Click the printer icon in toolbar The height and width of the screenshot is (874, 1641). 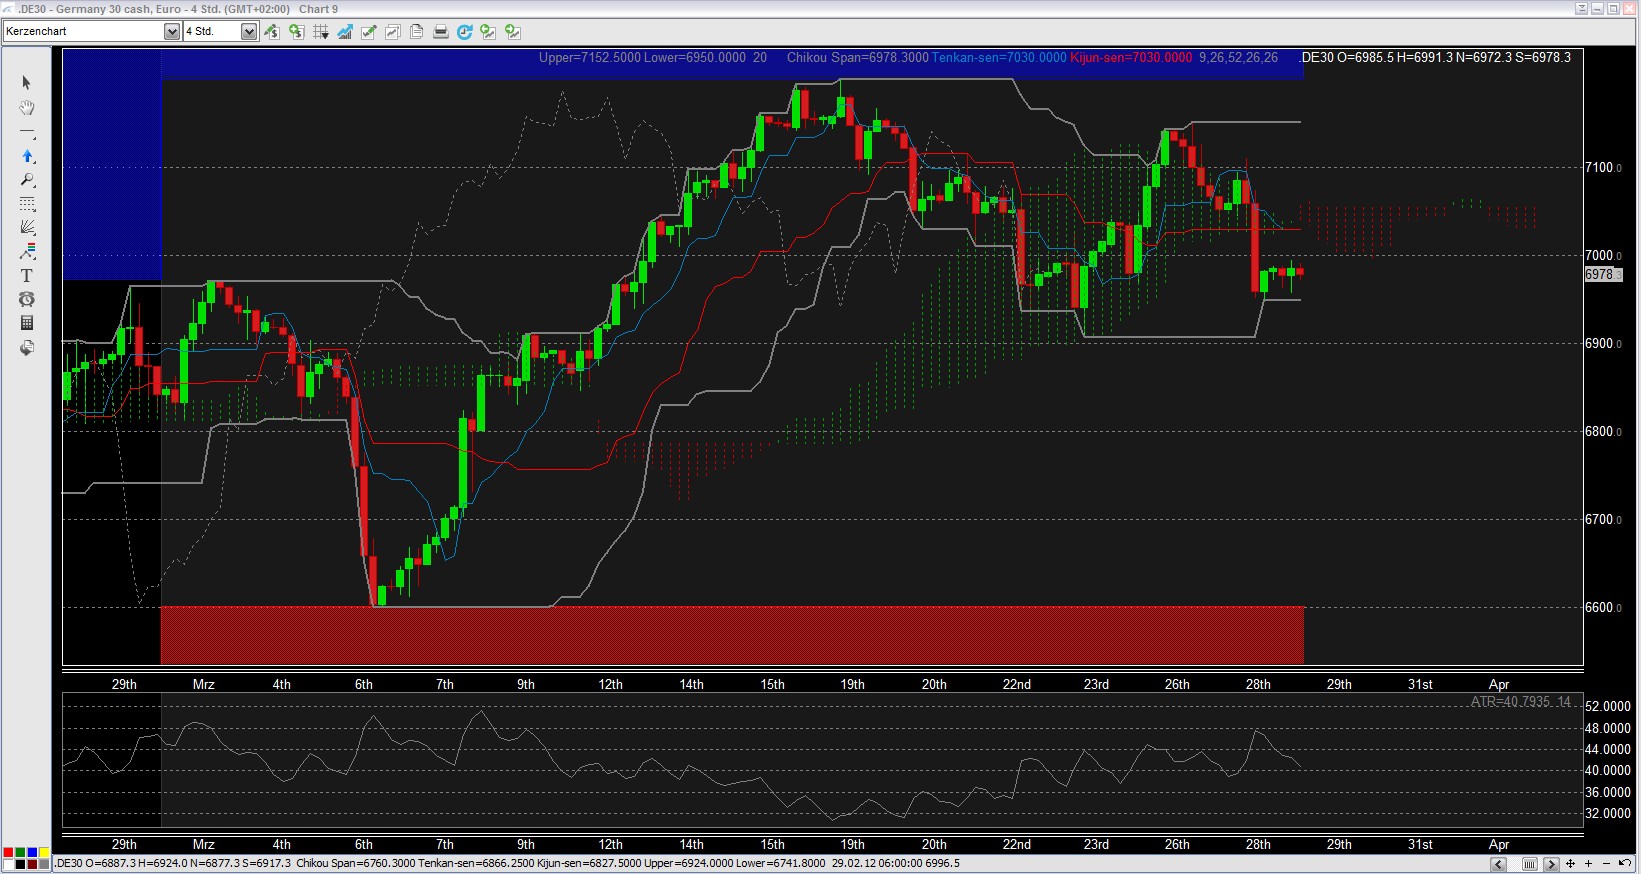click(x=440, y=32)
